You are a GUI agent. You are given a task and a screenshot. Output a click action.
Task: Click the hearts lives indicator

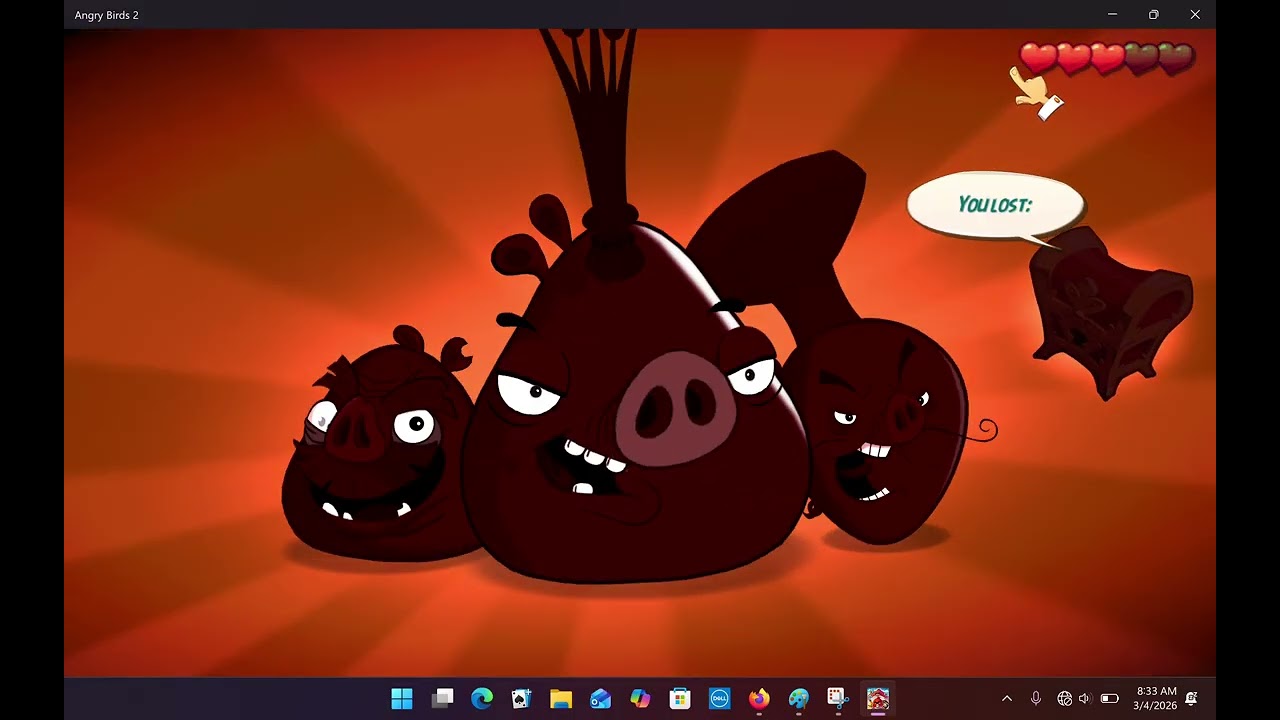1107,58
